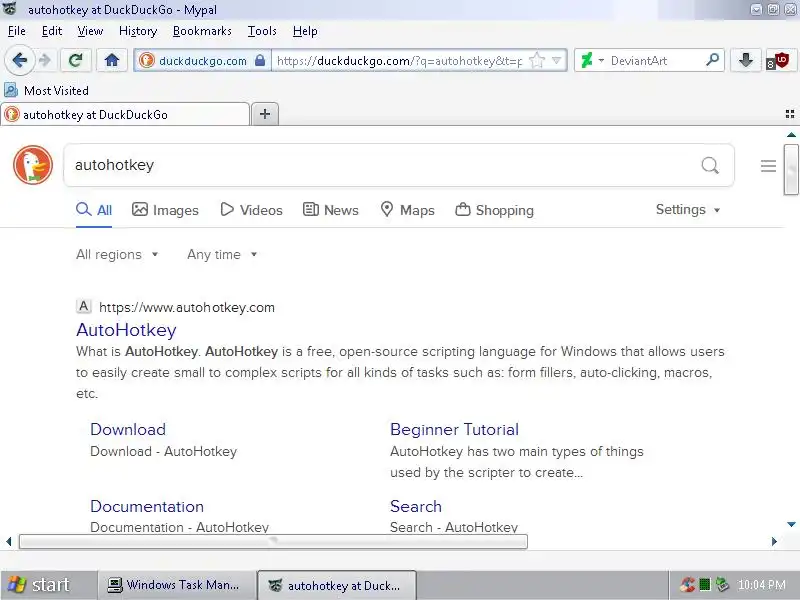The image size is (800, 600).
Task: Click the DuckDuckGo search magnifier button
Action: (710, 165)
